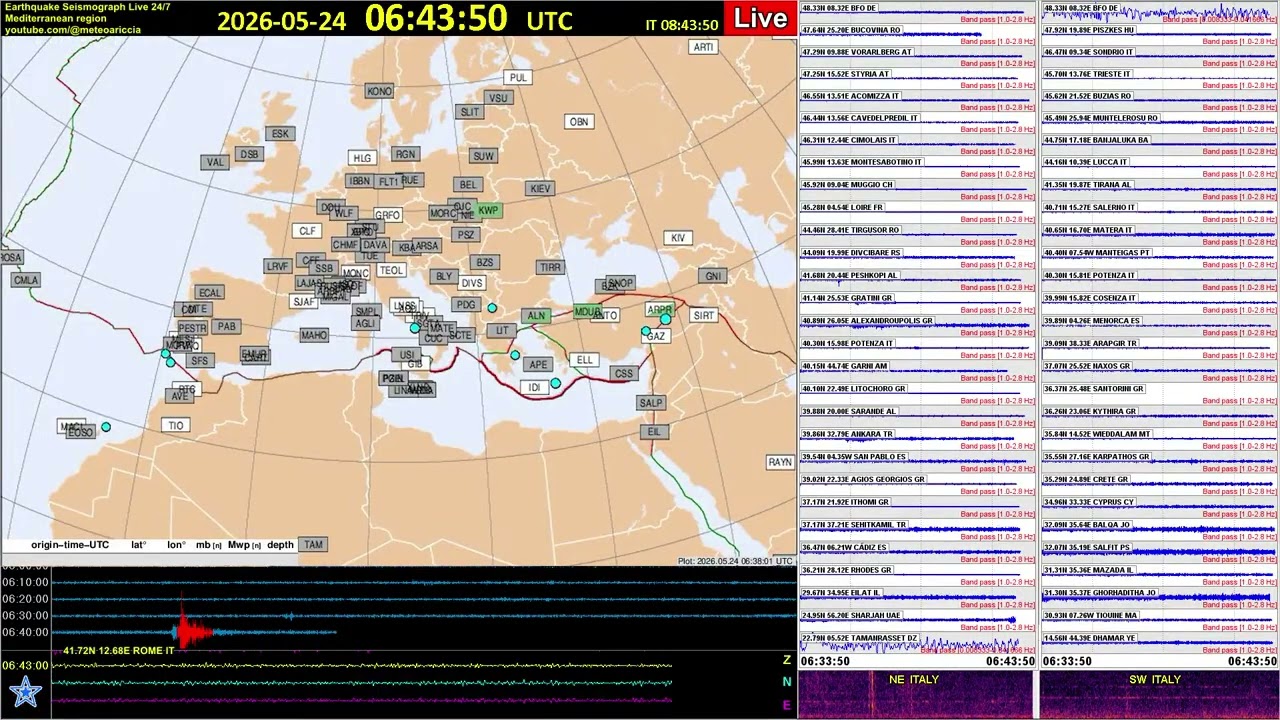Click the ARTI station label on the map
This screenshot has width=1280, height=720.
click(x=704, y=47)
